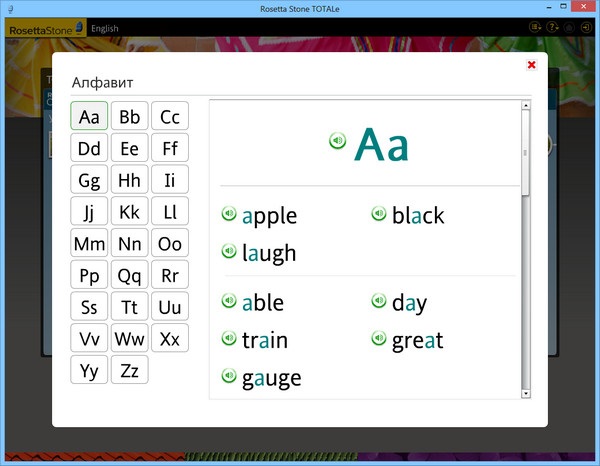600x466 pixels.
Task: Select the letter Dd button
Action: tap(89, 148)
